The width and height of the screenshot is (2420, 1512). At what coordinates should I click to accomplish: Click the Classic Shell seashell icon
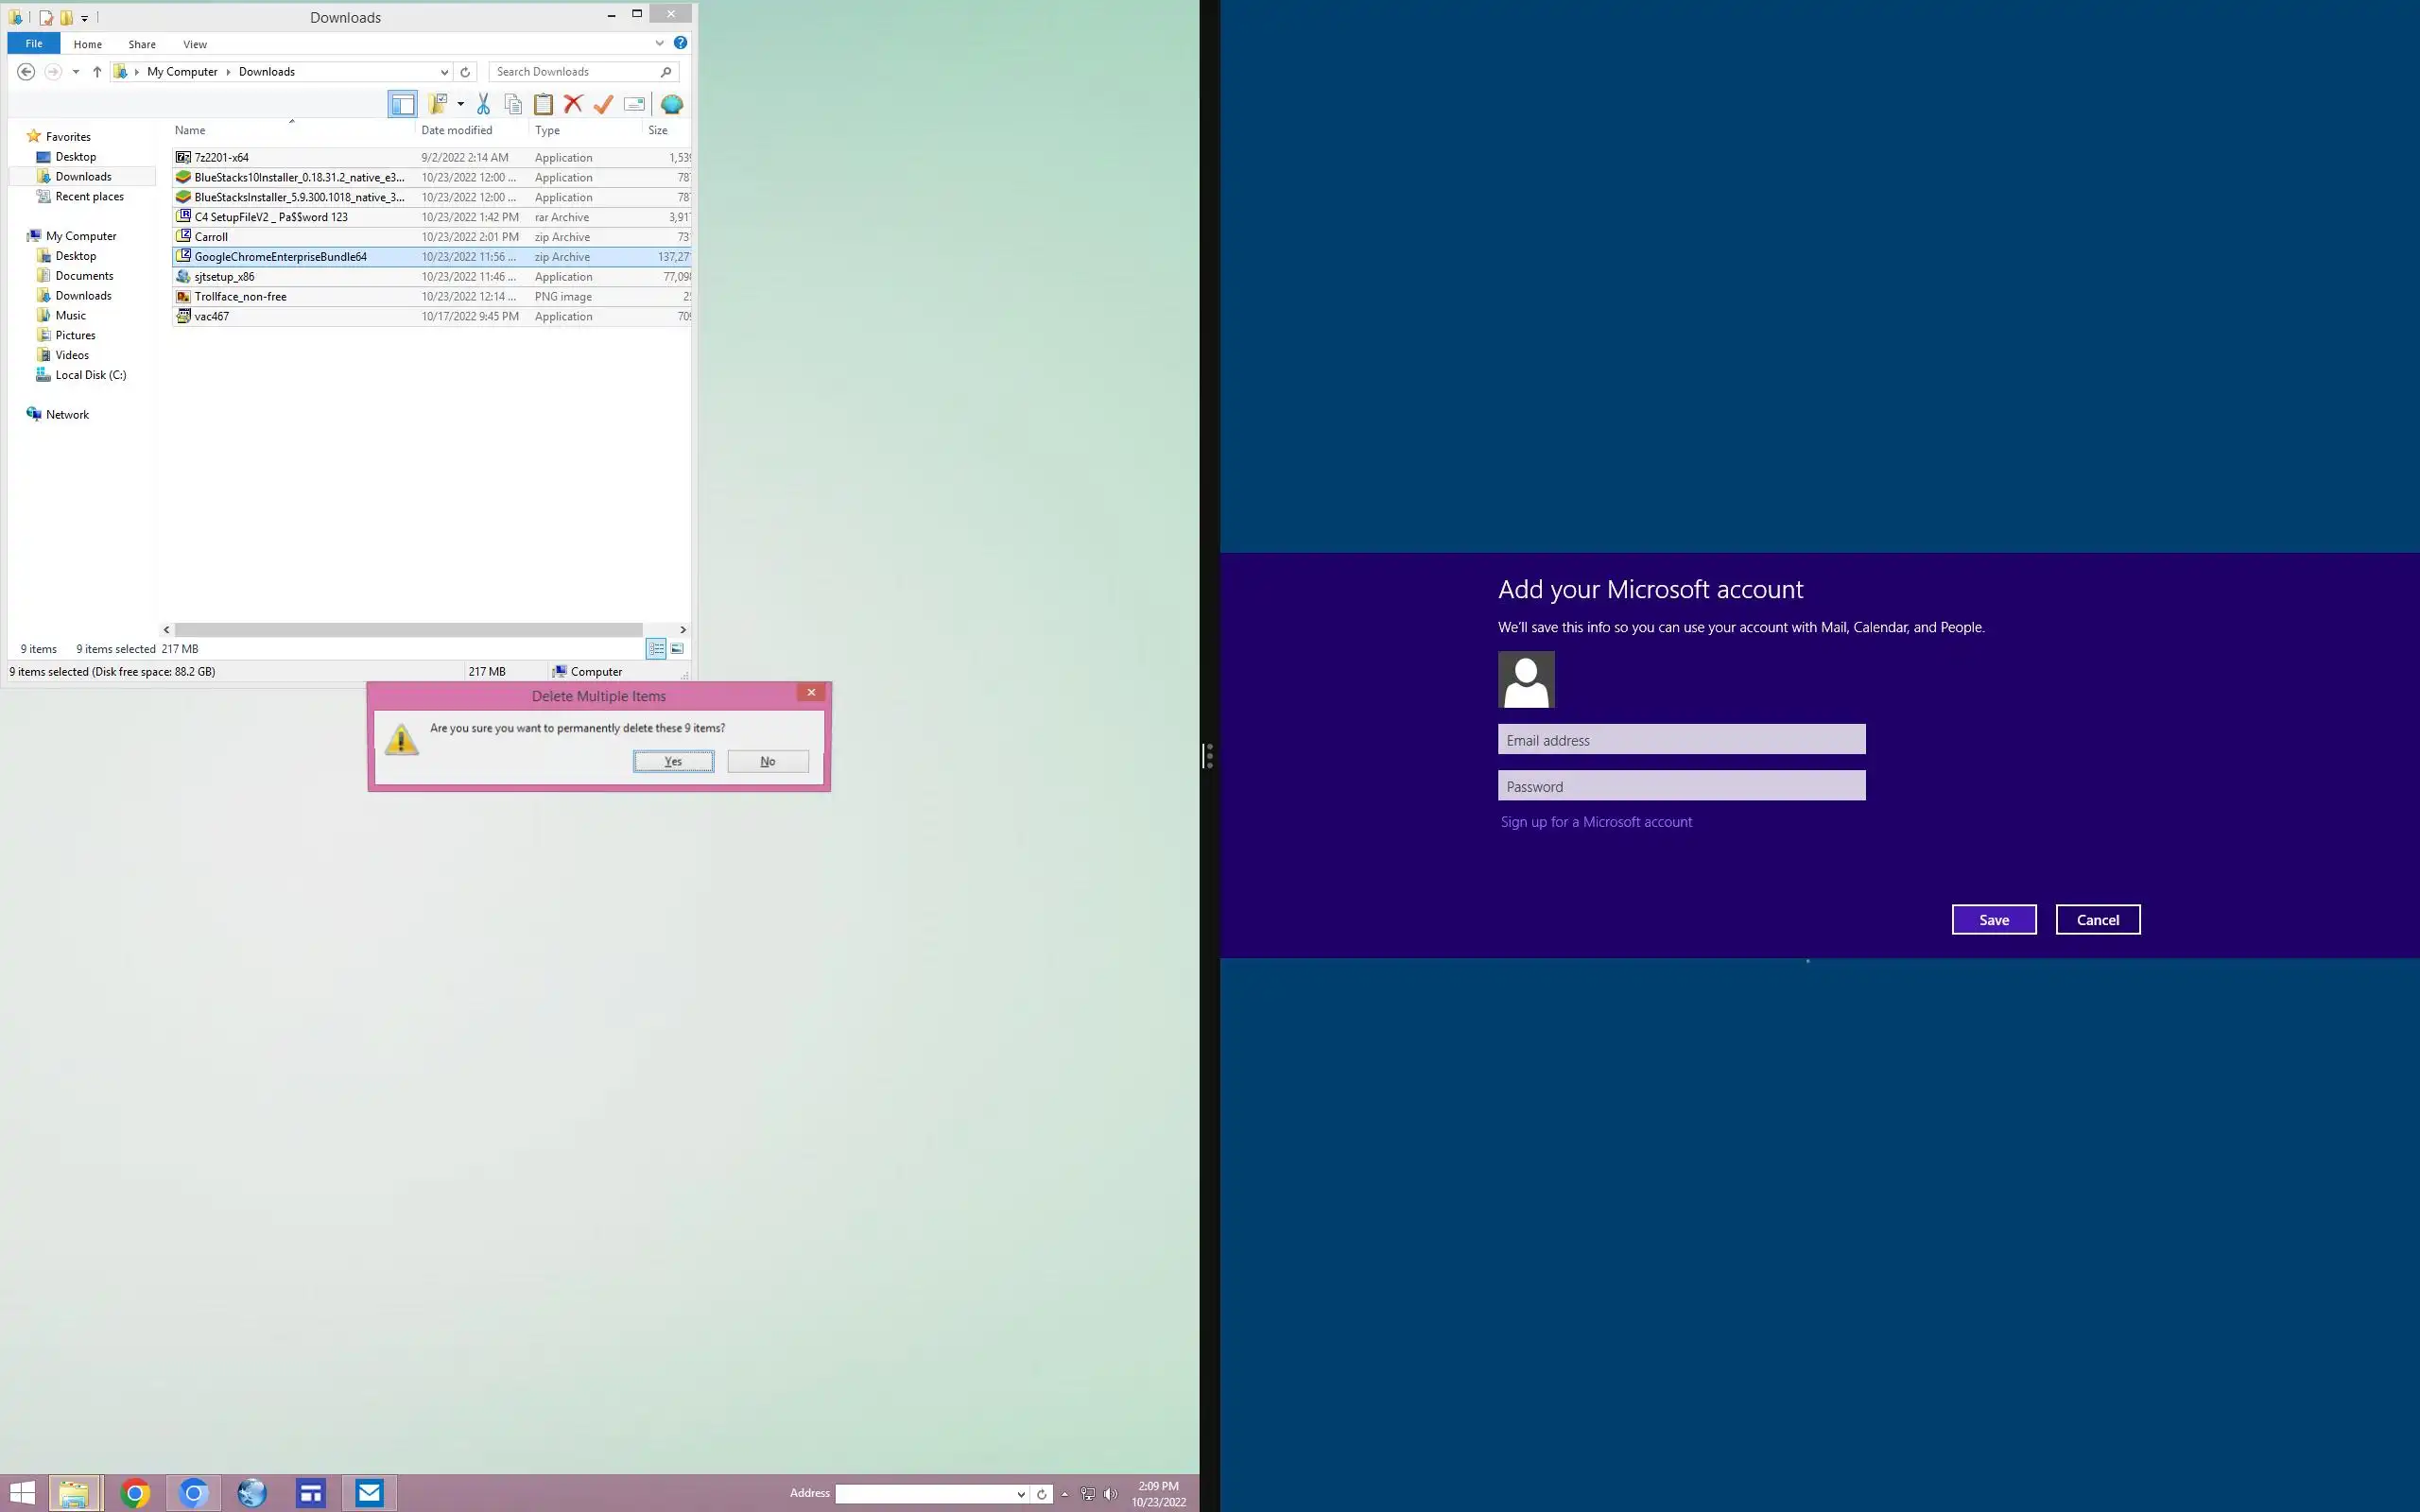pos(672,104)
